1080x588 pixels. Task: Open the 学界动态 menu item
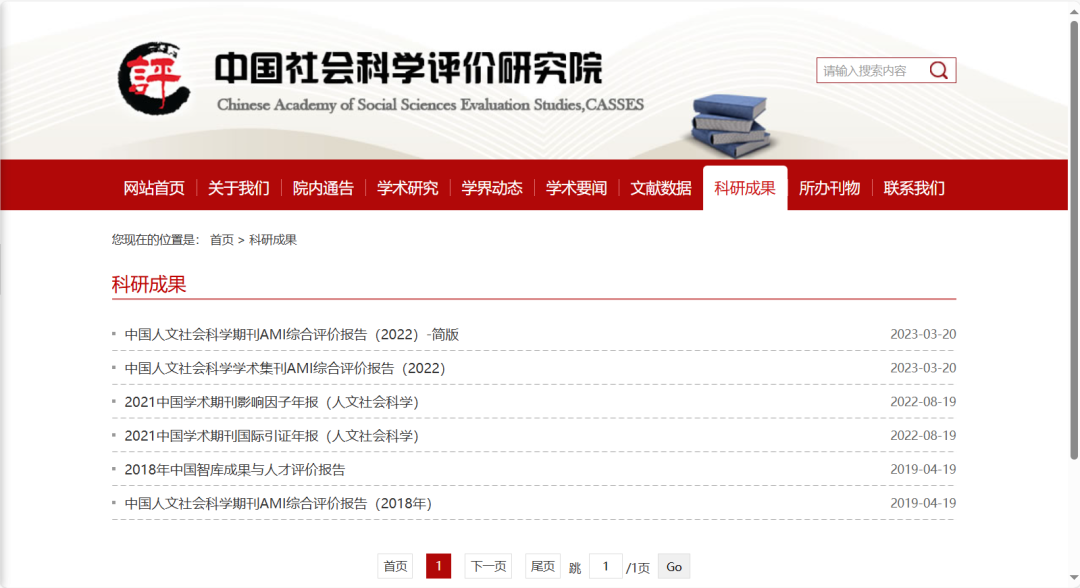click(x=490, y=188)
